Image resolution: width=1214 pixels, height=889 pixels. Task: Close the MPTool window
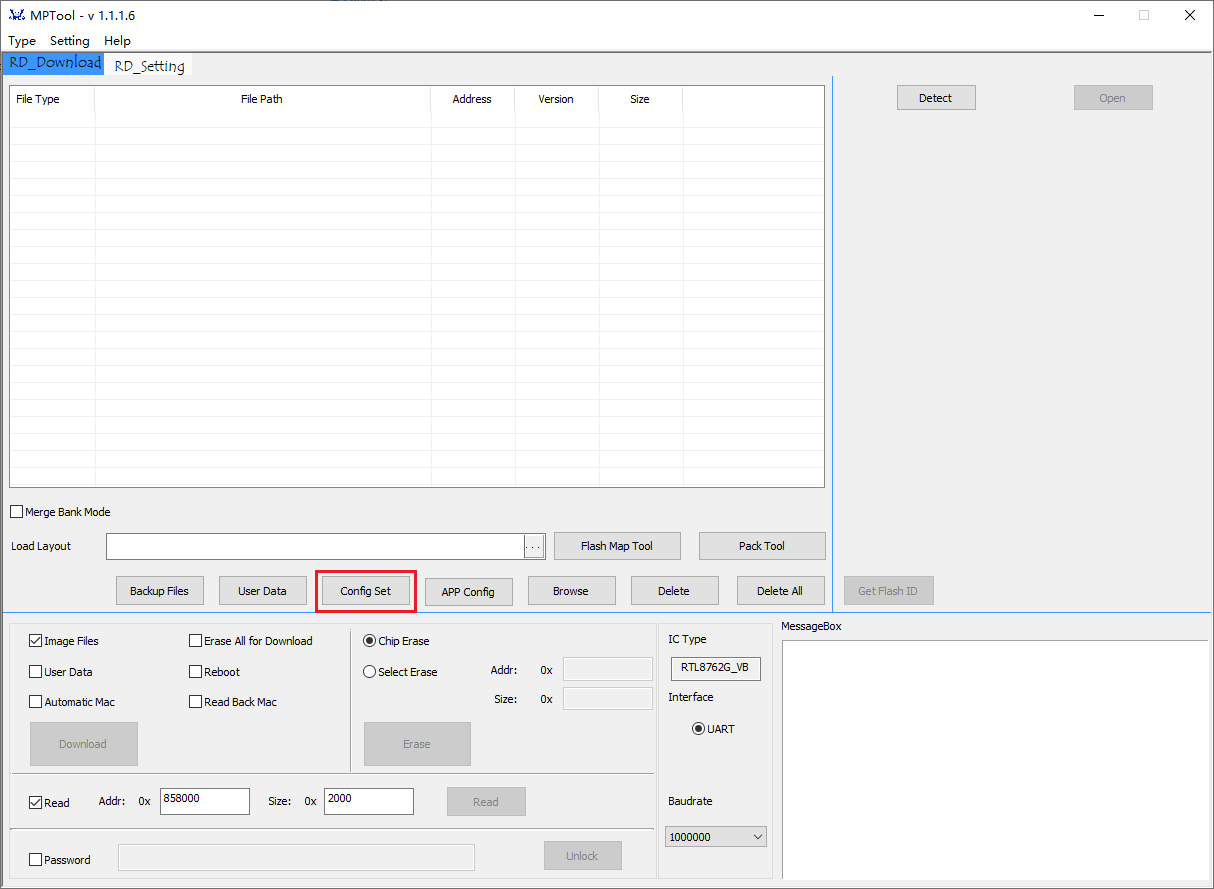1190,15
